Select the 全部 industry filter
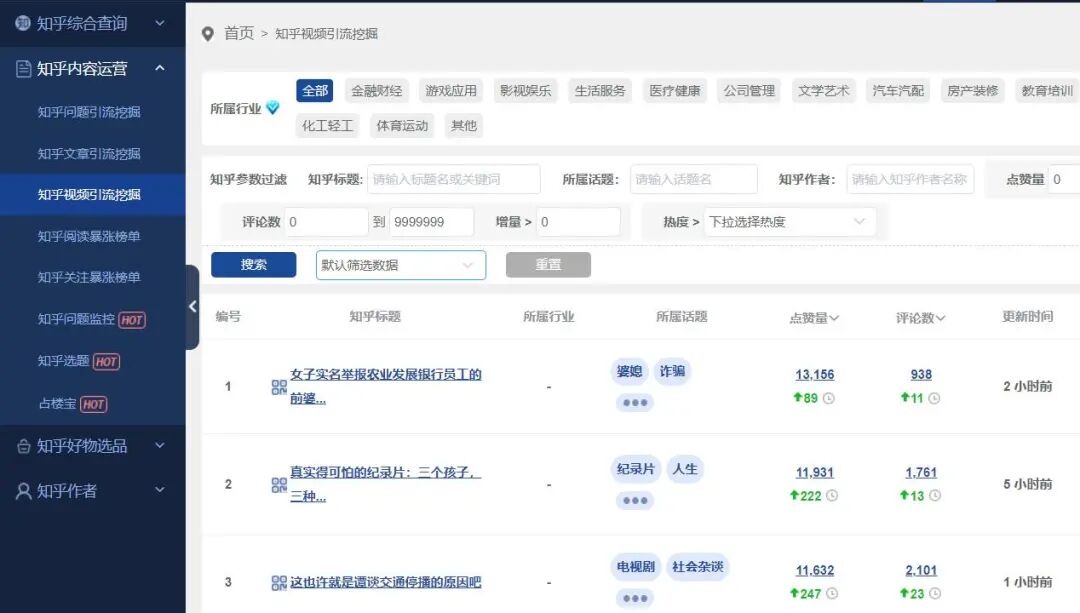Screen dimensions: 1080x613 click(315, 91)
